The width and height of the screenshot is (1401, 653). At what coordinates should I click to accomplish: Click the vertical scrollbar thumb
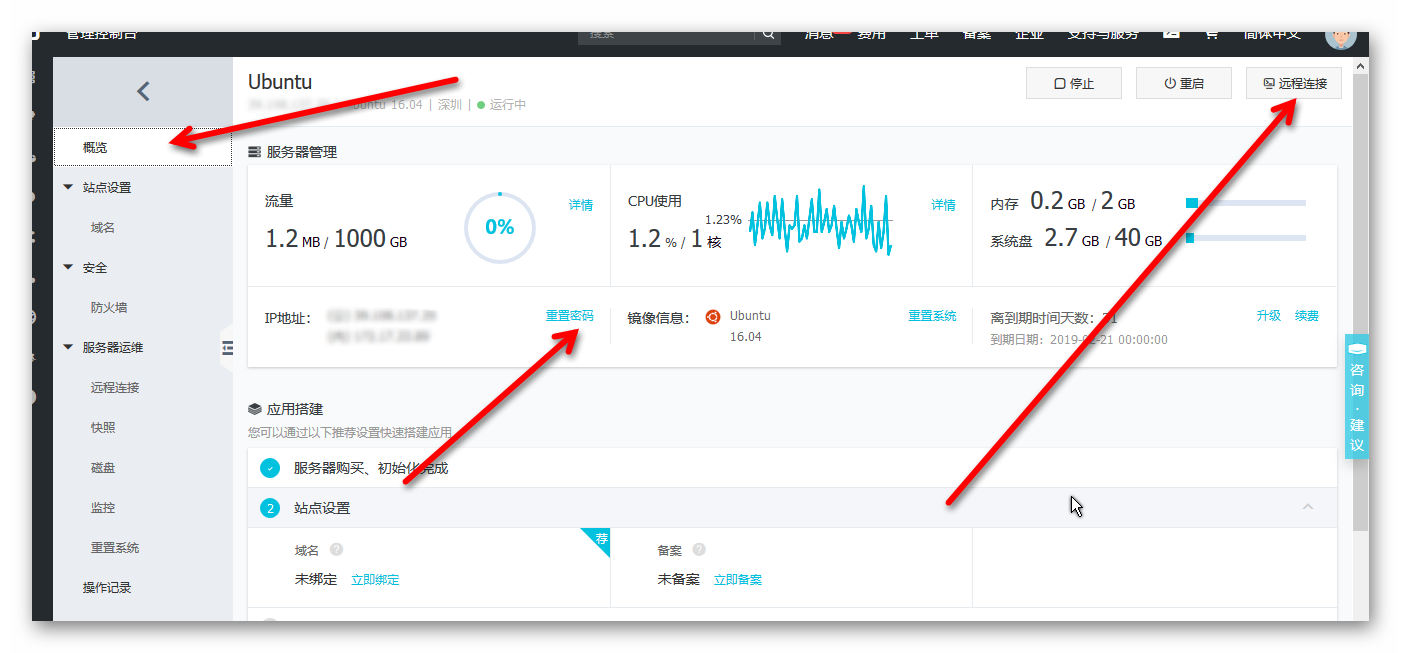point(1360,302)
